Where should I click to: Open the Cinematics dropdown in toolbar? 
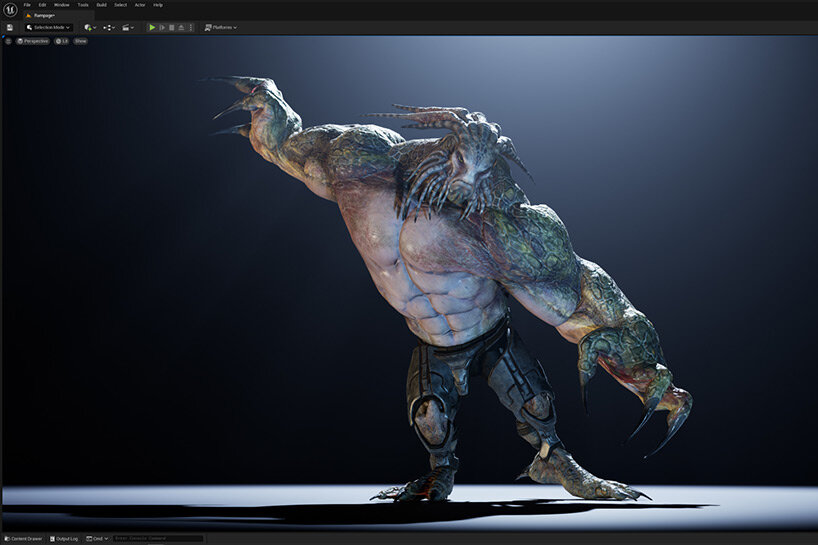[x=128, y=27]
